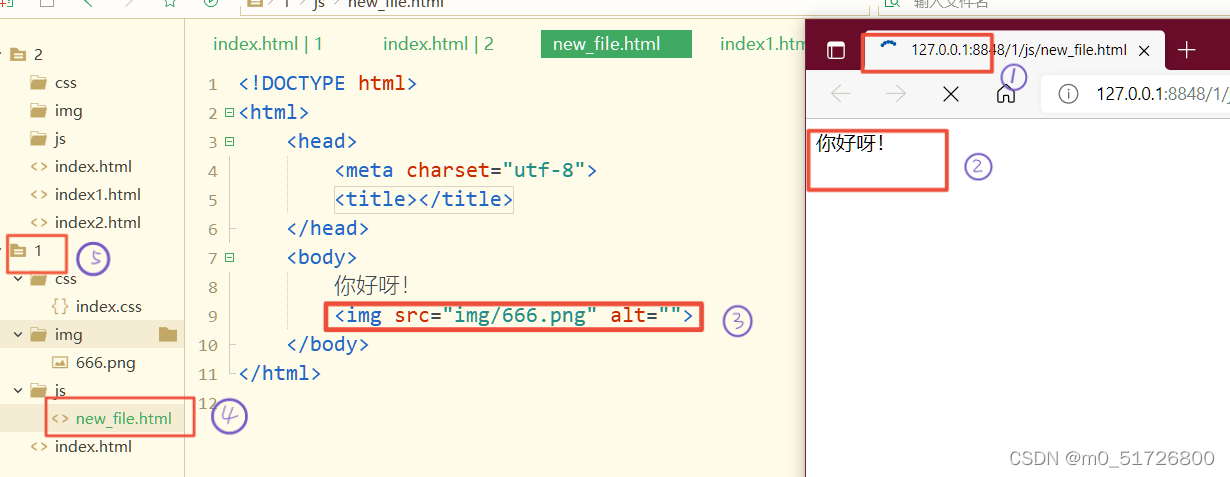Collapse the head tag fold on line 3
Screen dimensions: 1230x477
coord(230,142)
